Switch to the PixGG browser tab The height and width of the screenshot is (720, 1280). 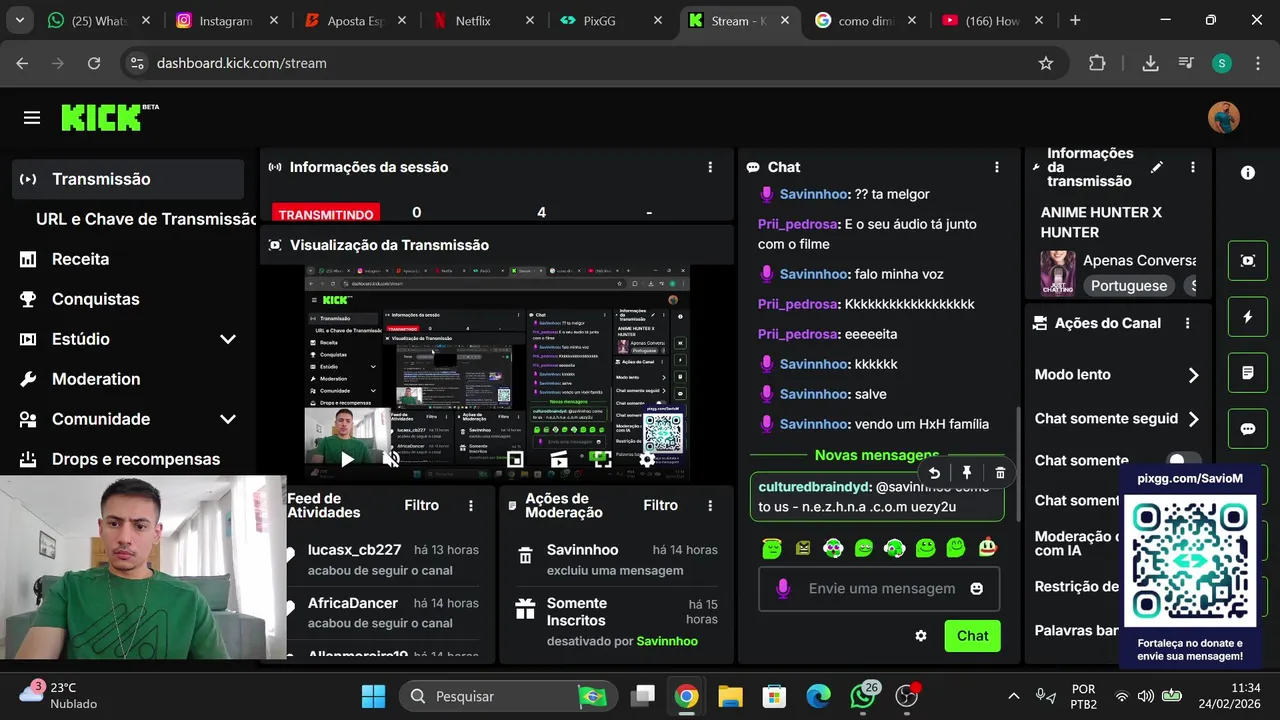[x=611, y=20]
